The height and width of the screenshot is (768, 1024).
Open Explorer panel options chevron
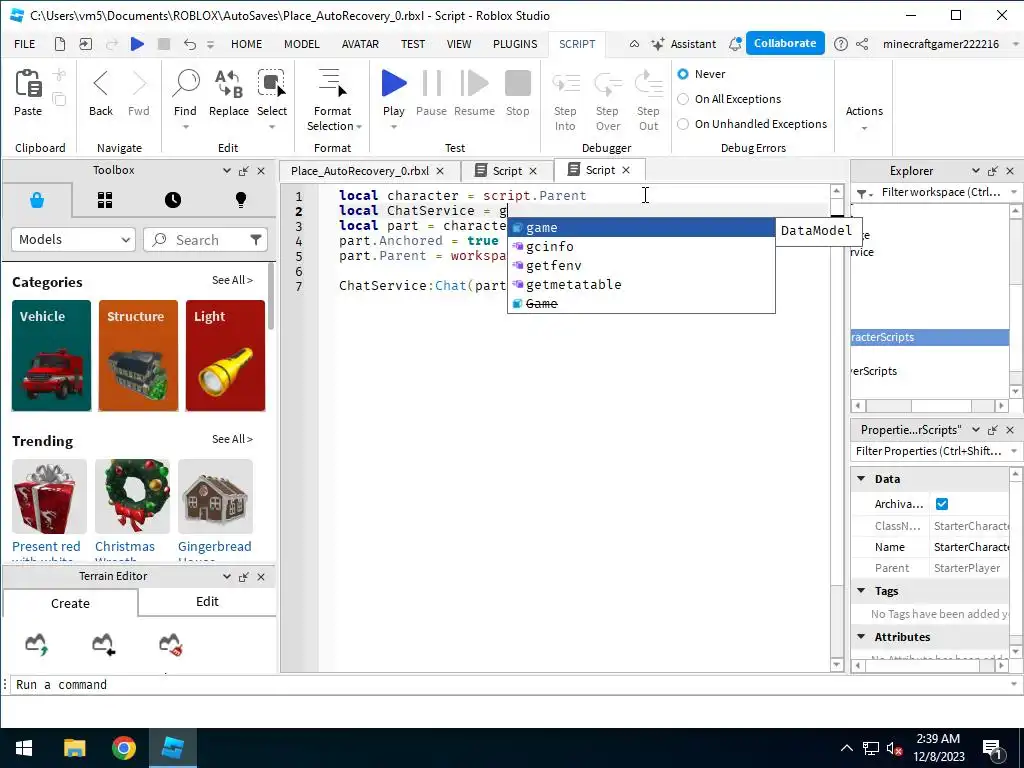point(976,170)
